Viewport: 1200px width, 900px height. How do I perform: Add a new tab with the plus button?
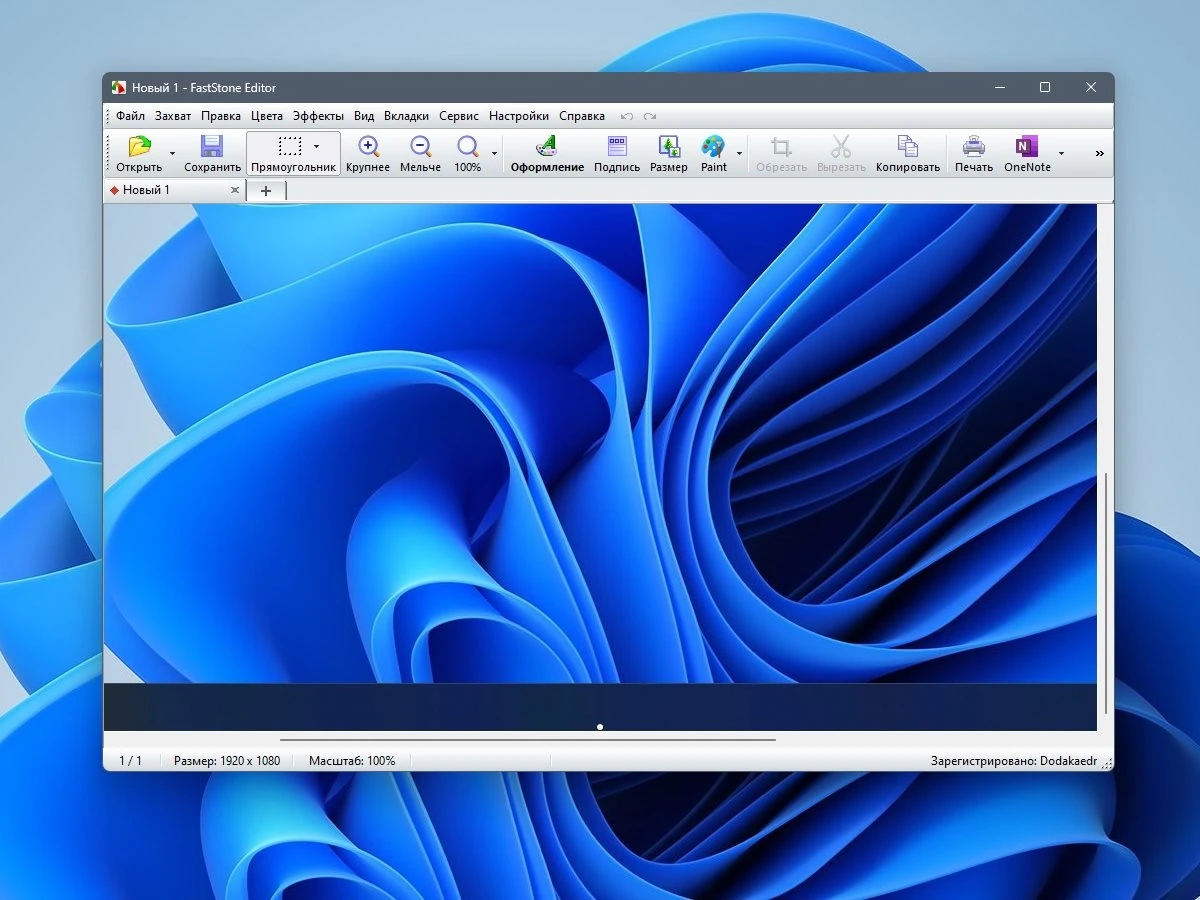tap(266, 190)
